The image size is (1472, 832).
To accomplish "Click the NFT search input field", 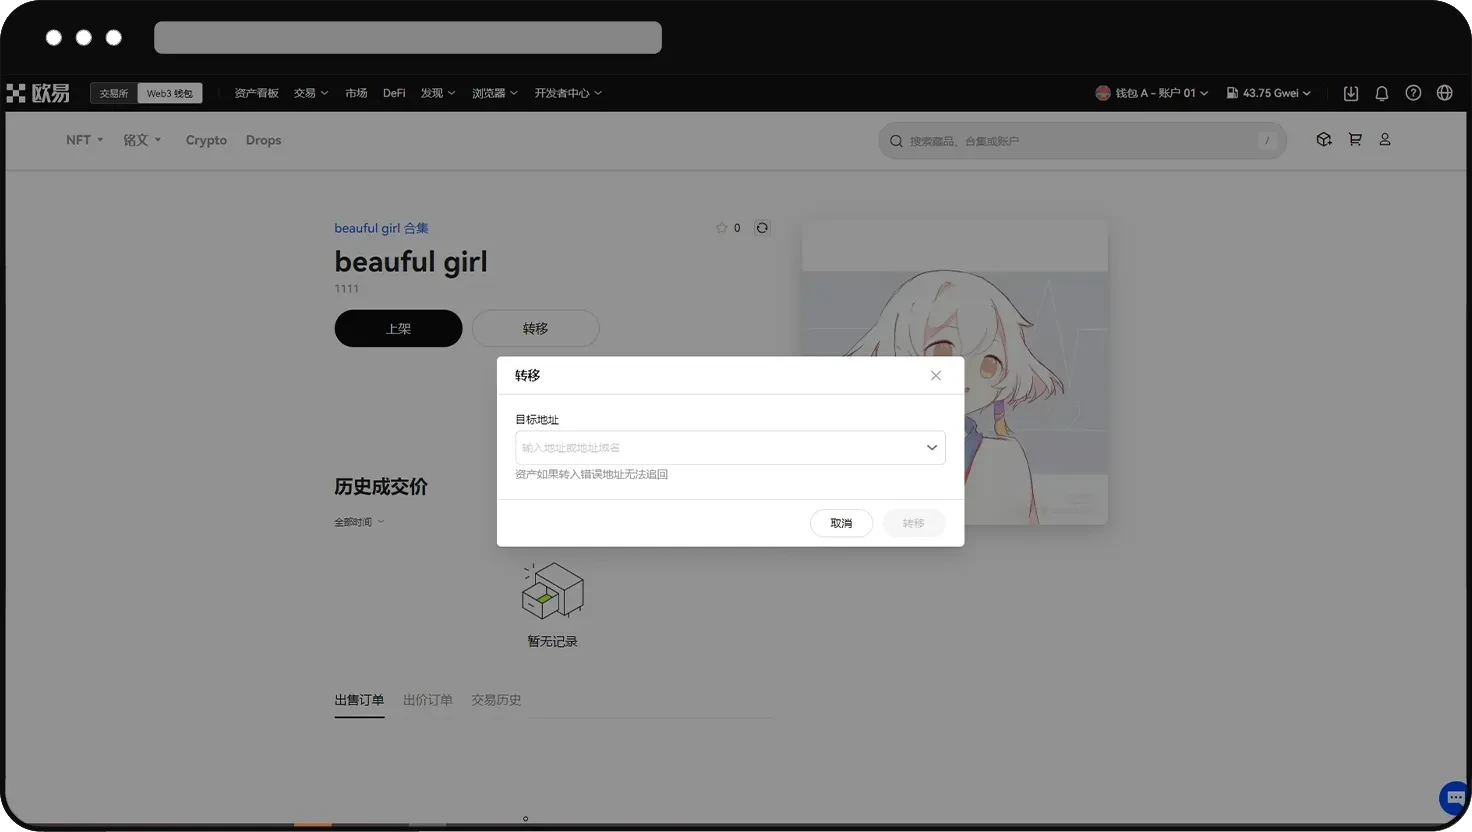I will tap(1082, 141).
